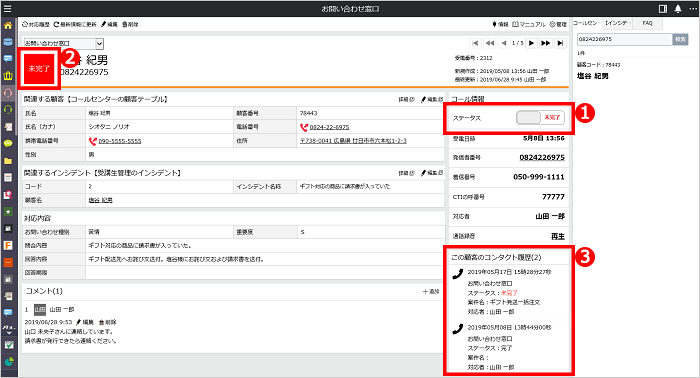Open the お問い合わせ窓口 dropdown
Screen dimensions: 700x378
[x=64, y=43]
